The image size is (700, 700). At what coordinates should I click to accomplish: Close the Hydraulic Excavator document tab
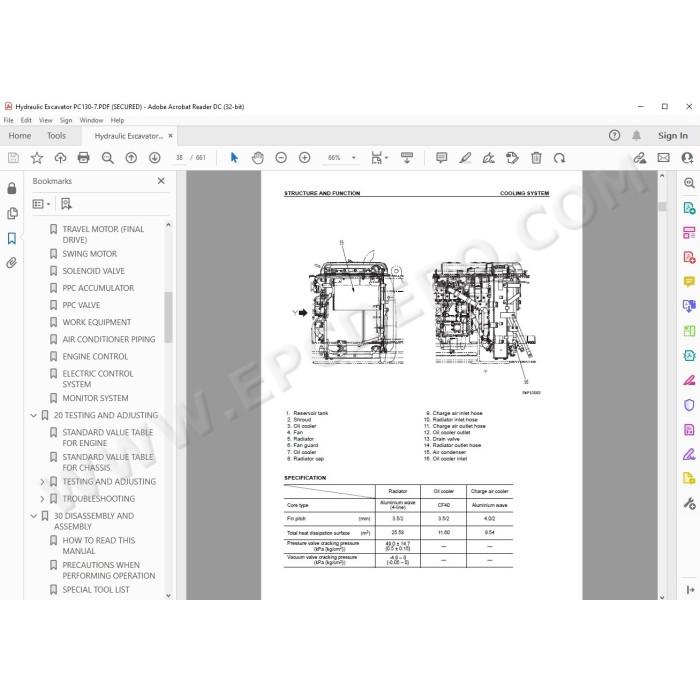tap(171, 136)
